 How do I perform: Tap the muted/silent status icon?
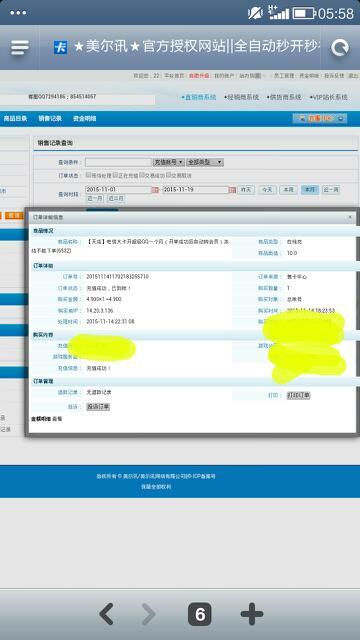point(256,13)
